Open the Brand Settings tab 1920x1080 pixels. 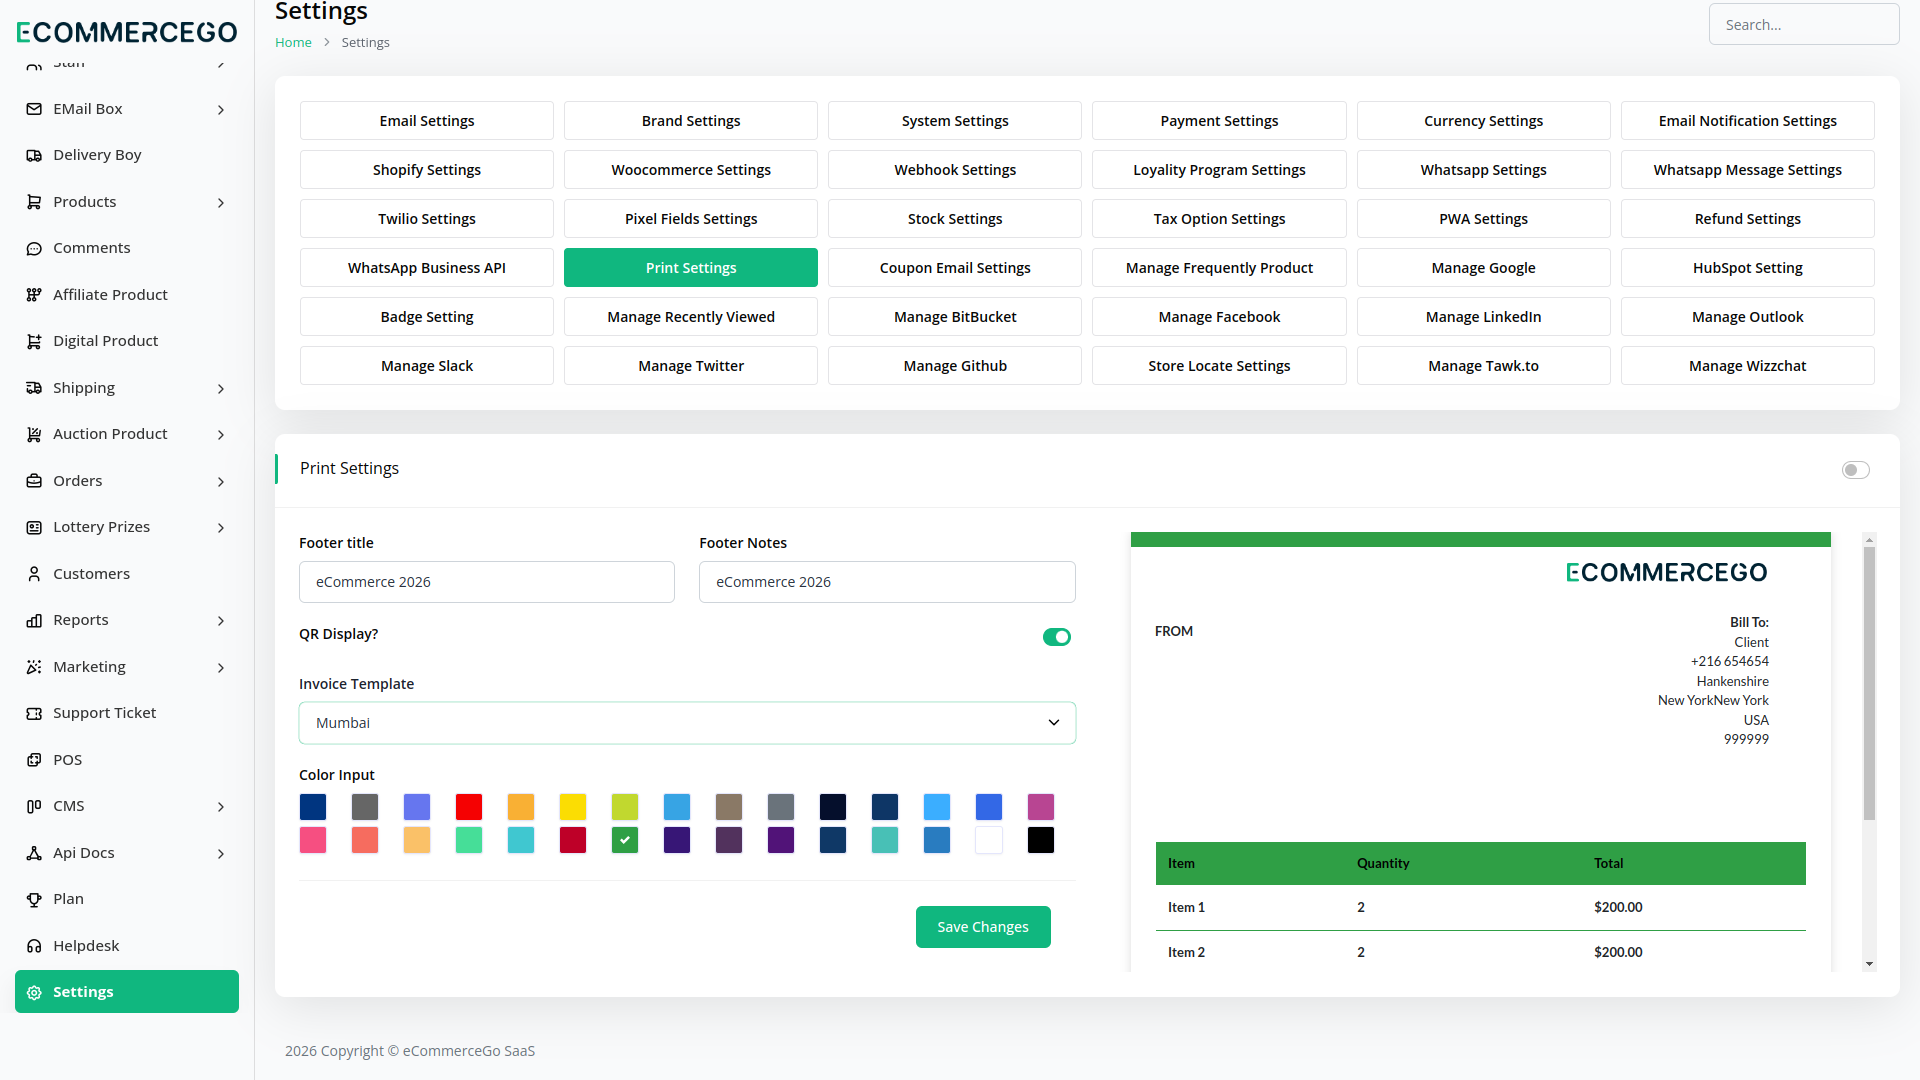coord(691,121)
